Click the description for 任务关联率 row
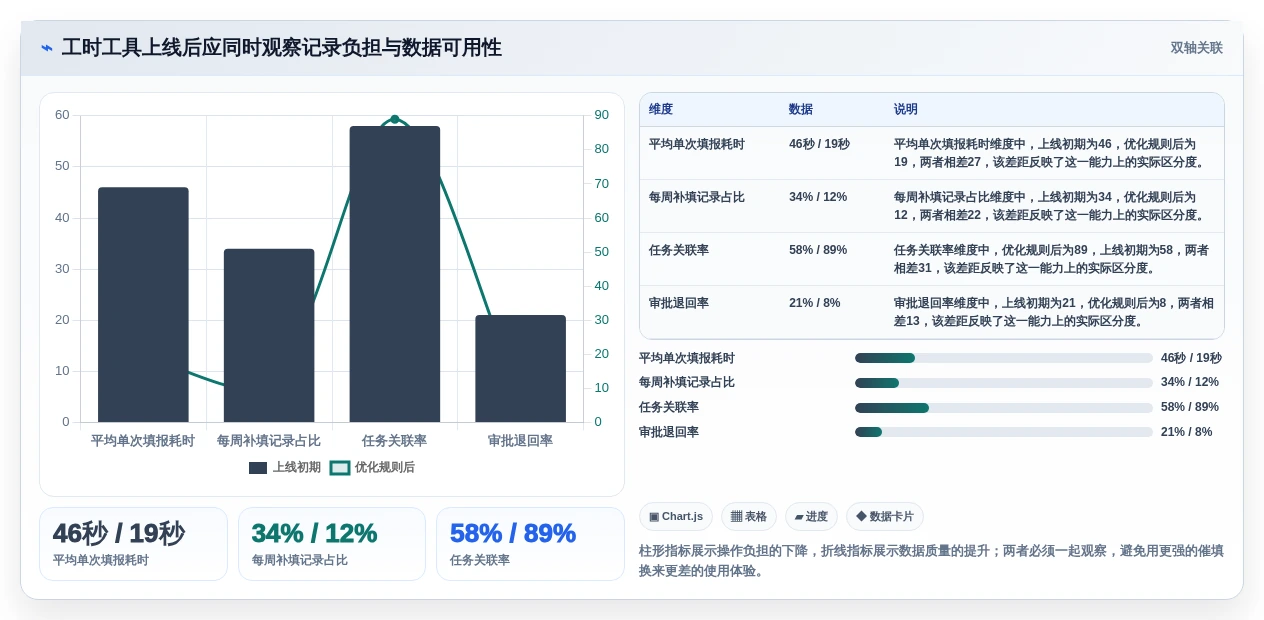The image size is (1264, 620). coord(1052,259)
